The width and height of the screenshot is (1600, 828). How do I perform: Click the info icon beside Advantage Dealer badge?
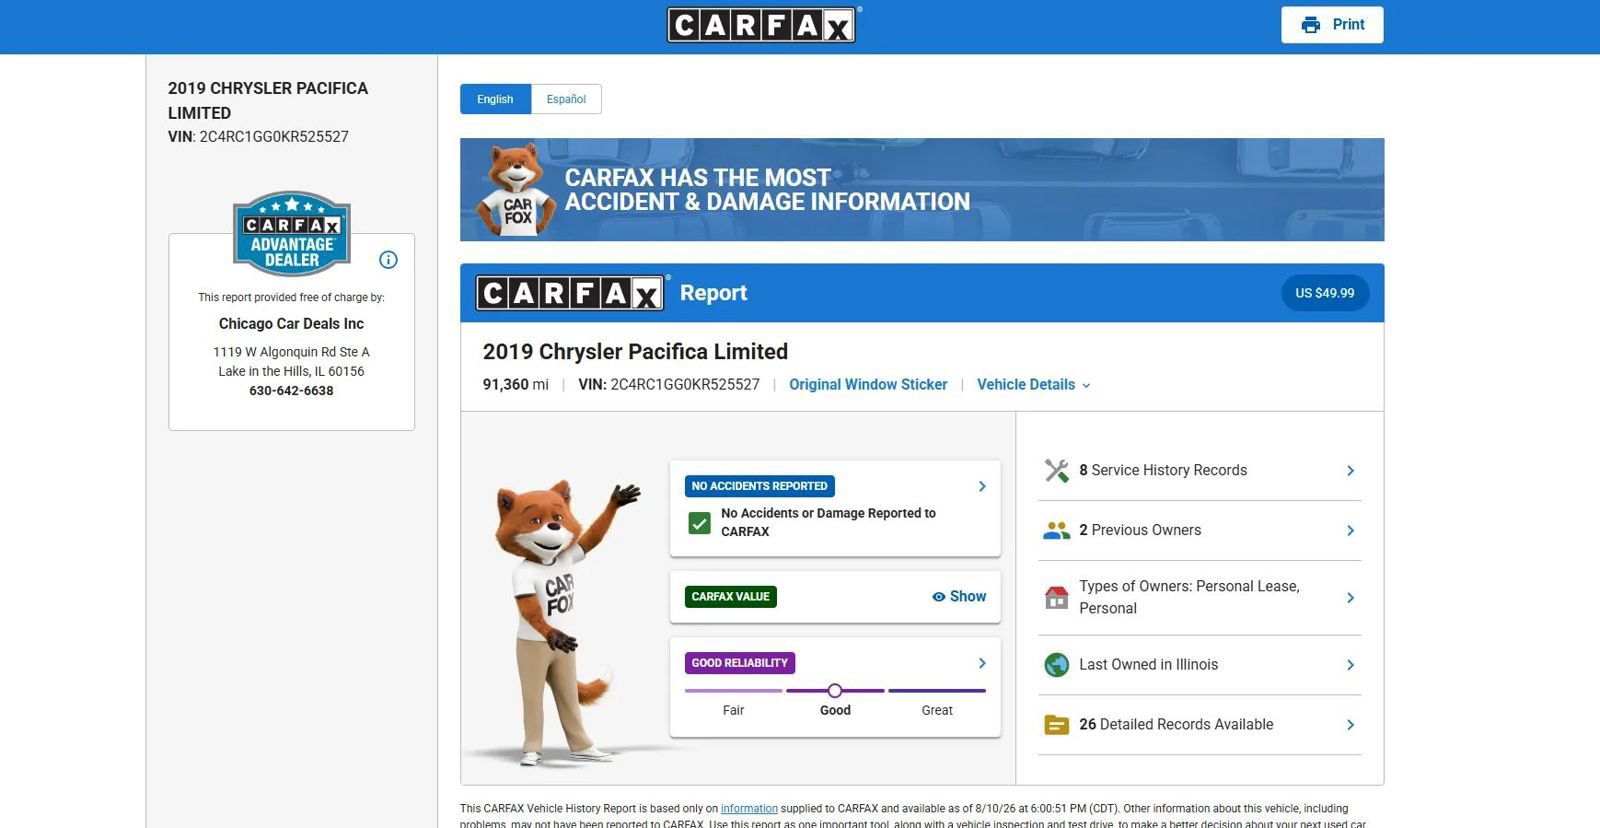(389, 260)
